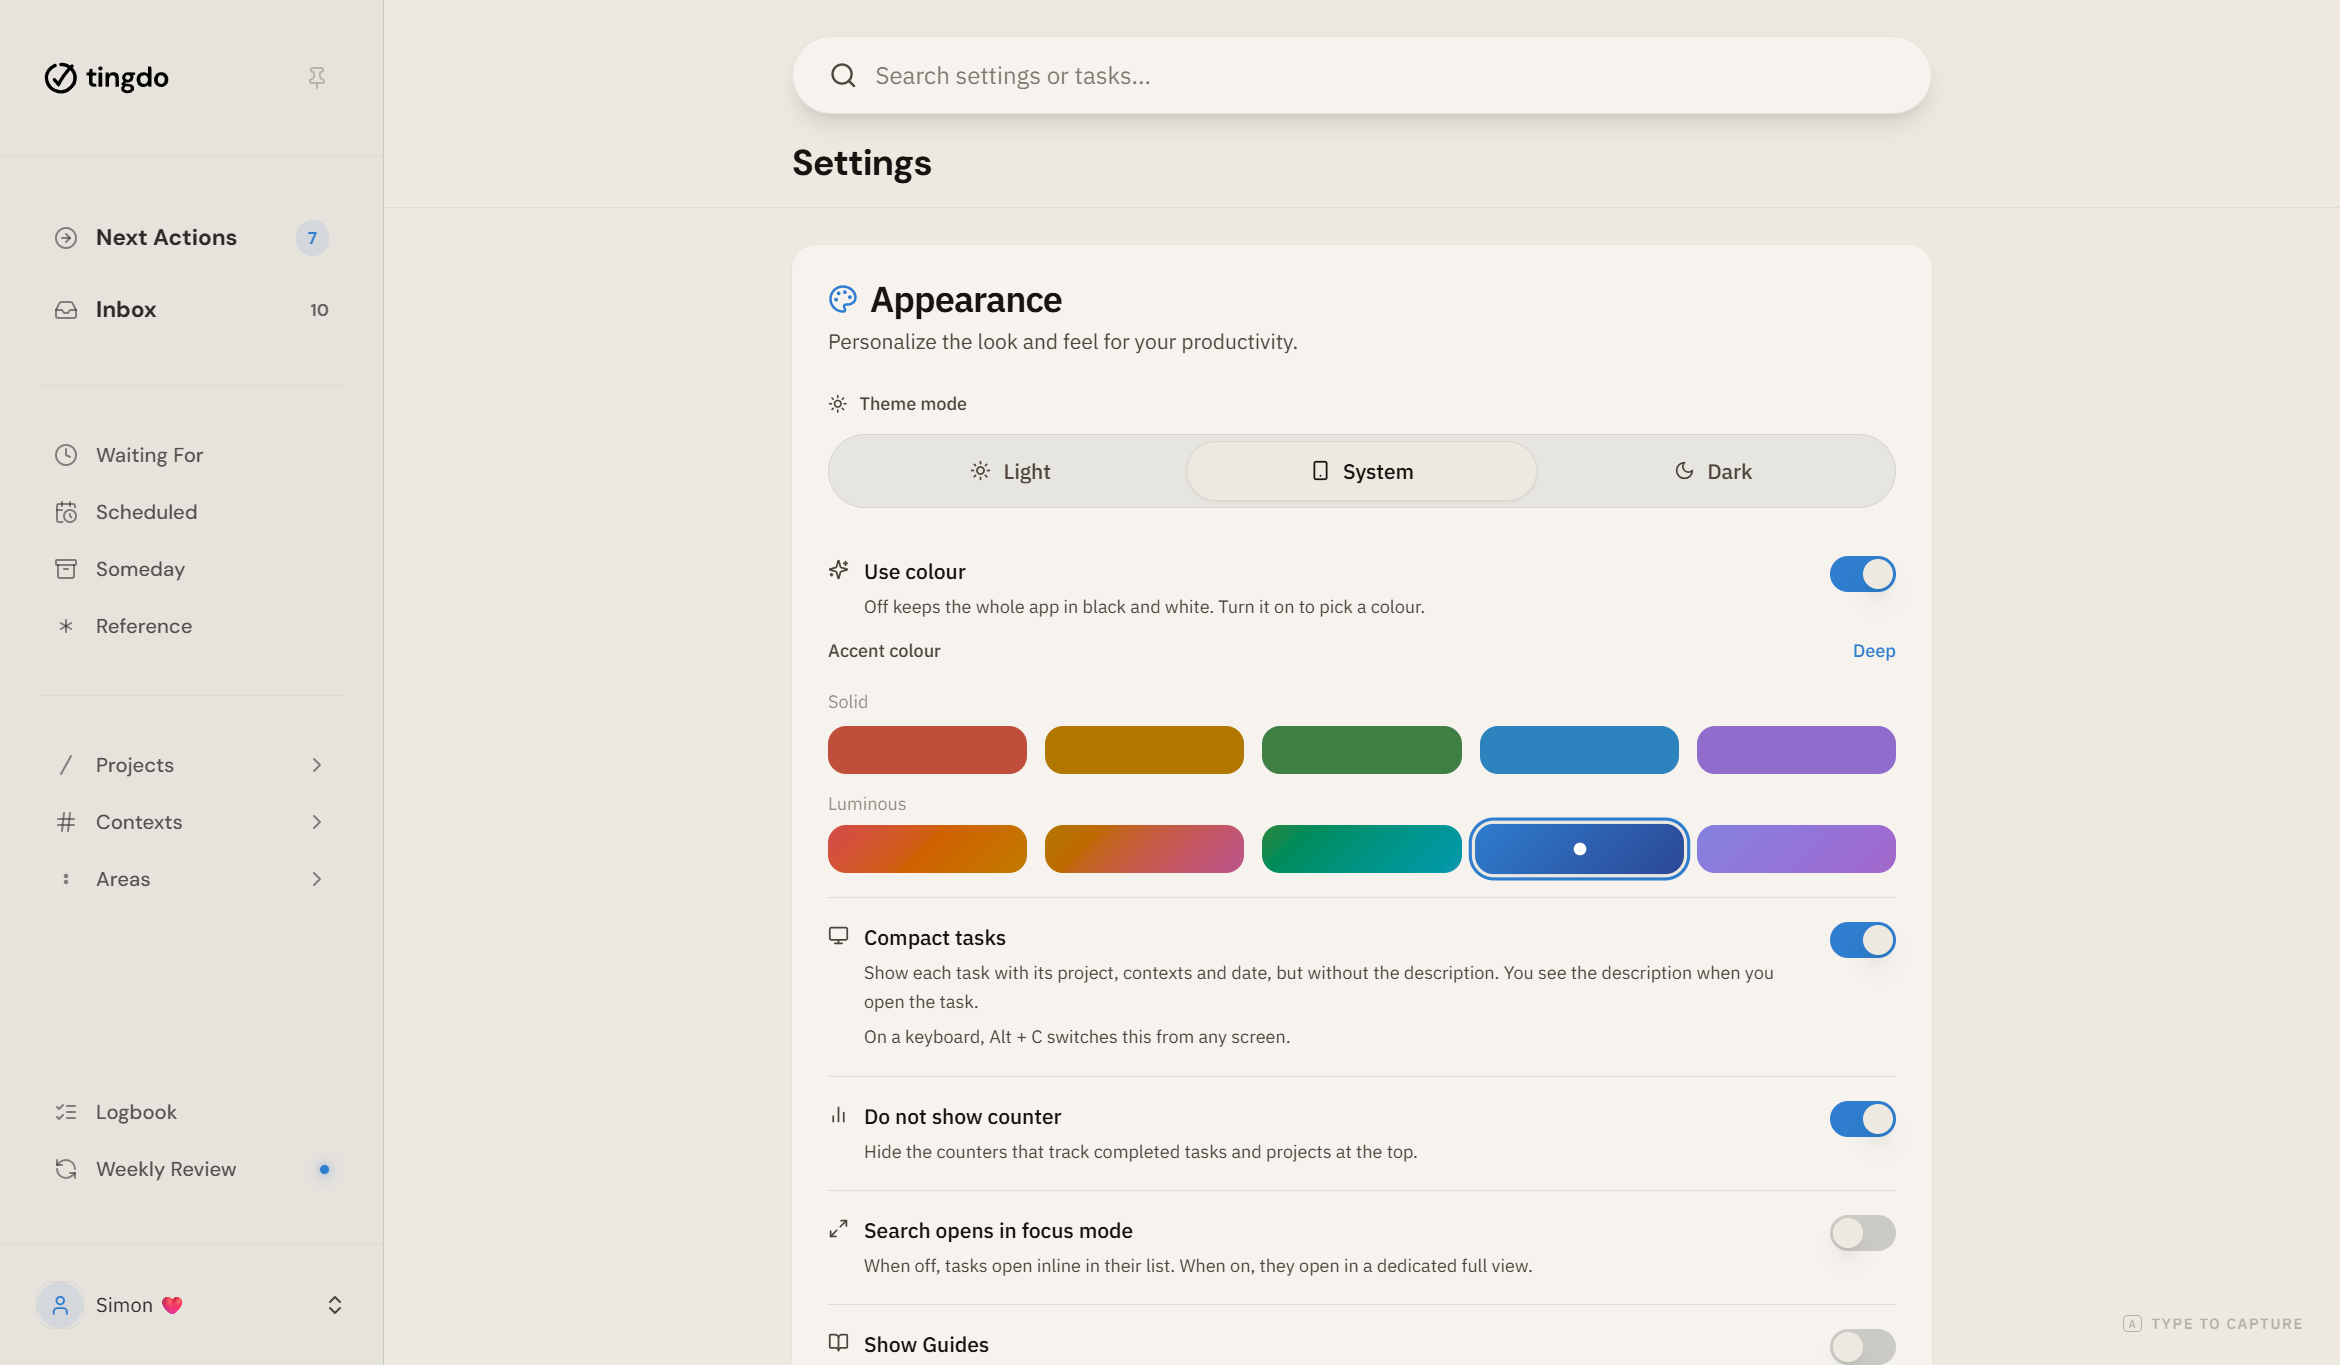Disable the Use colour toggle
Viewport: 2340px width, 1365px height.
coord(1862,574)
